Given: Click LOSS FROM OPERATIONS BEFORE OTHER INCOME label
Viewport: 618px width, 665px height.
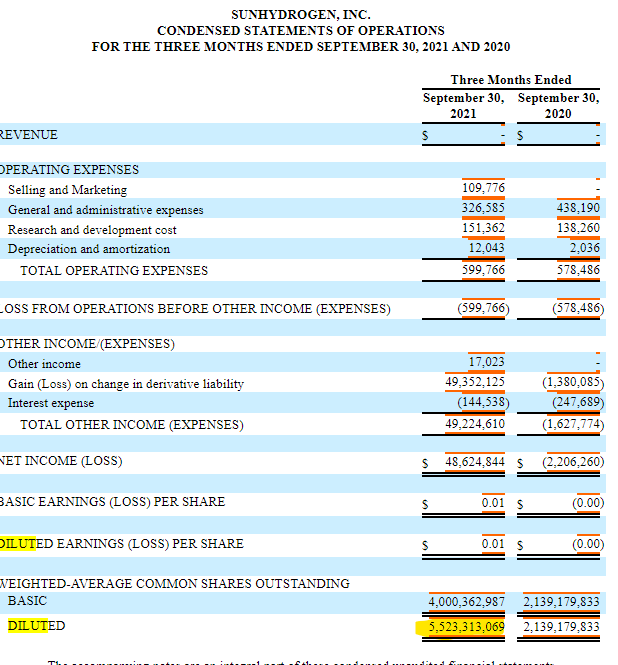Looking at the screenshot, I should 195,309.
